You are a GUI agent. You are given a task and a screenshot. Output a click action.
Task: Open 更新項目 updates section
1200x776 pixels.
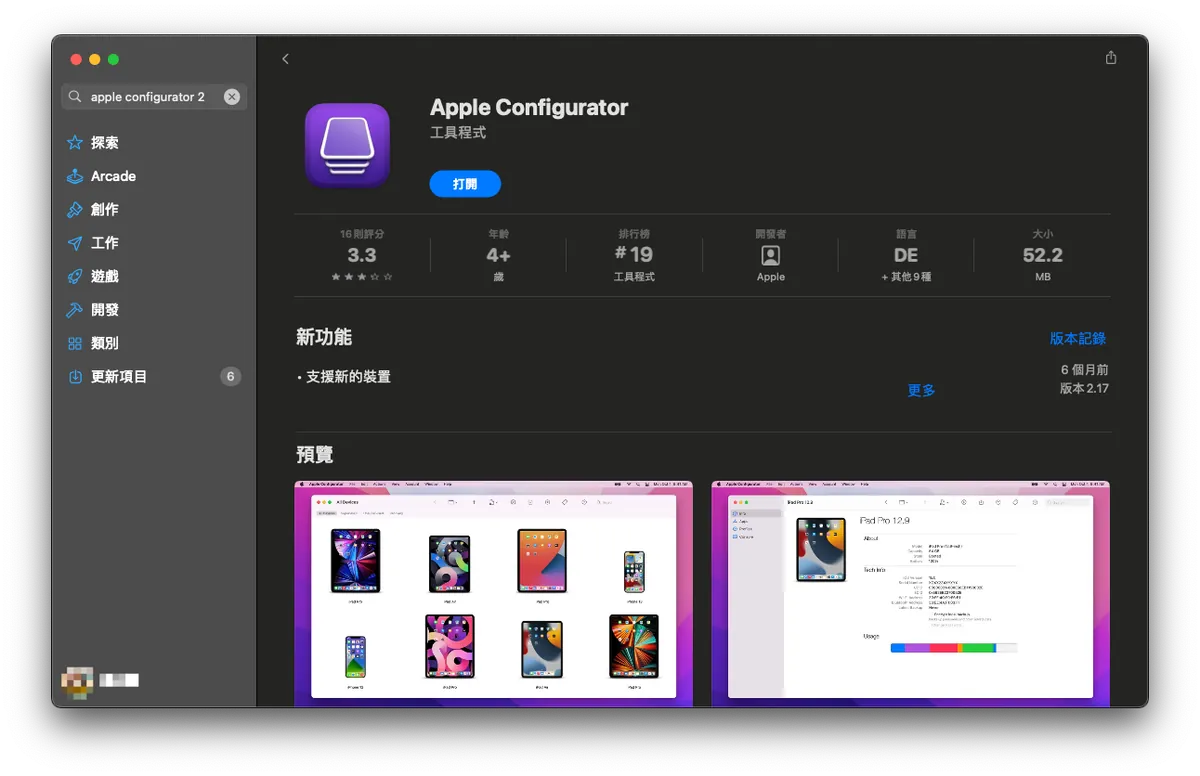pyautogui.click(x=118, y=377)
